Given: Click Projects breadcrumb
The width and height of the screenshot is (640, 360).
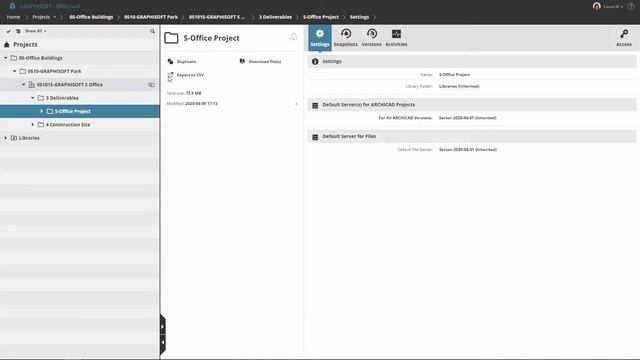Looking at the screenshot, I should [41, 17].
